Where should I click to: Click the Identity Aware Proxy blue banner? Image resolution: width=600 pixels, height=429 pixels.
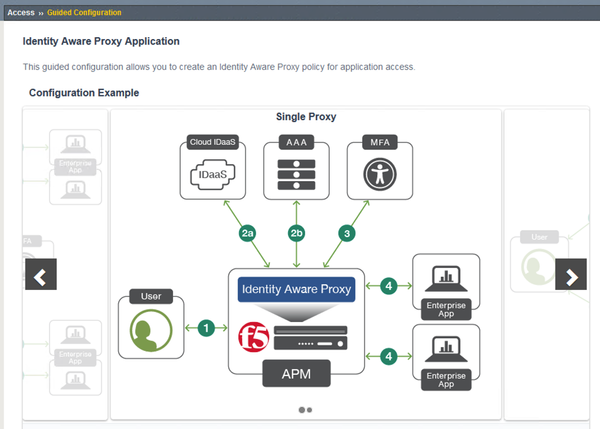pos(297,289)
